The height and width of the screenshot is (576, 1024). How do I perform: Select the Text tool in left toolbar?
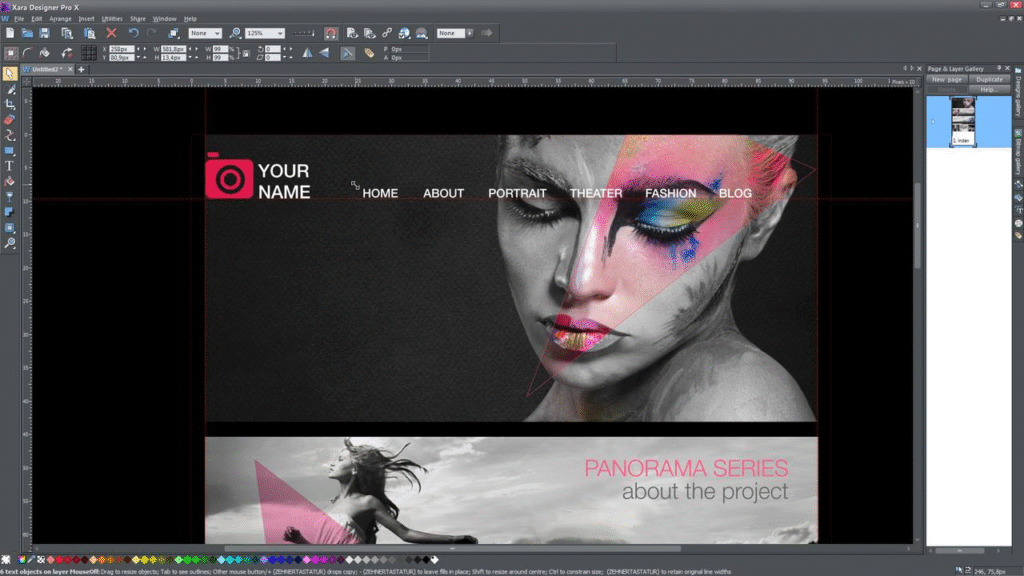pyautogui.click(x=10, y=166)
